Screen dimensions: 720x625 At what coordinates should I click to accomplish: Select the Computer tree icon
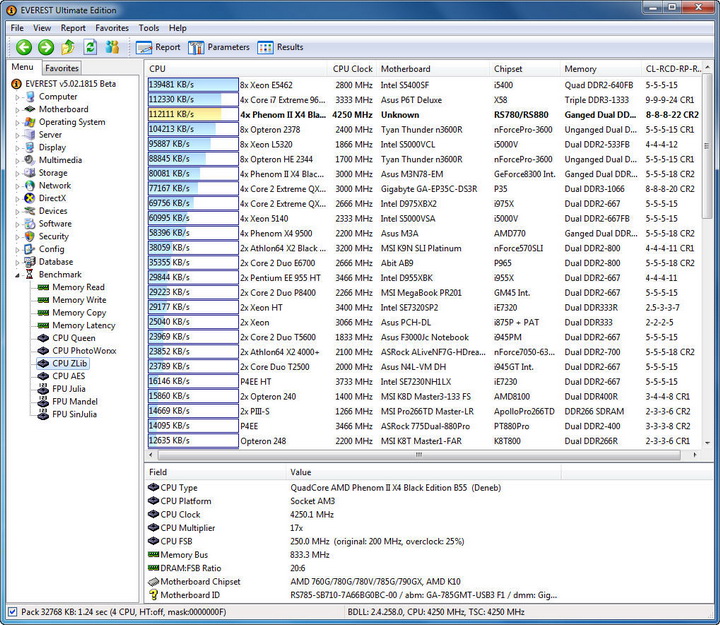click(x=30, y=96)
